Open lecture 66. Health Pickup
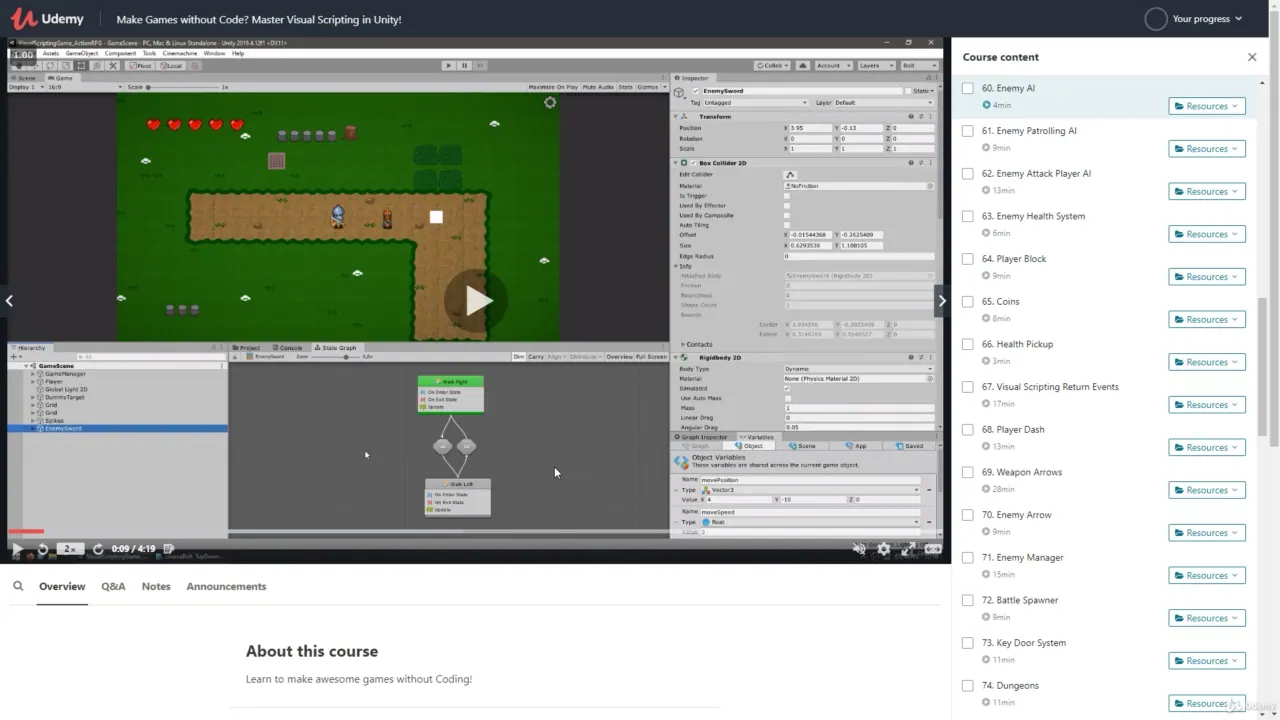This screenshot has width=1280, height=720. coord(1017,344)
